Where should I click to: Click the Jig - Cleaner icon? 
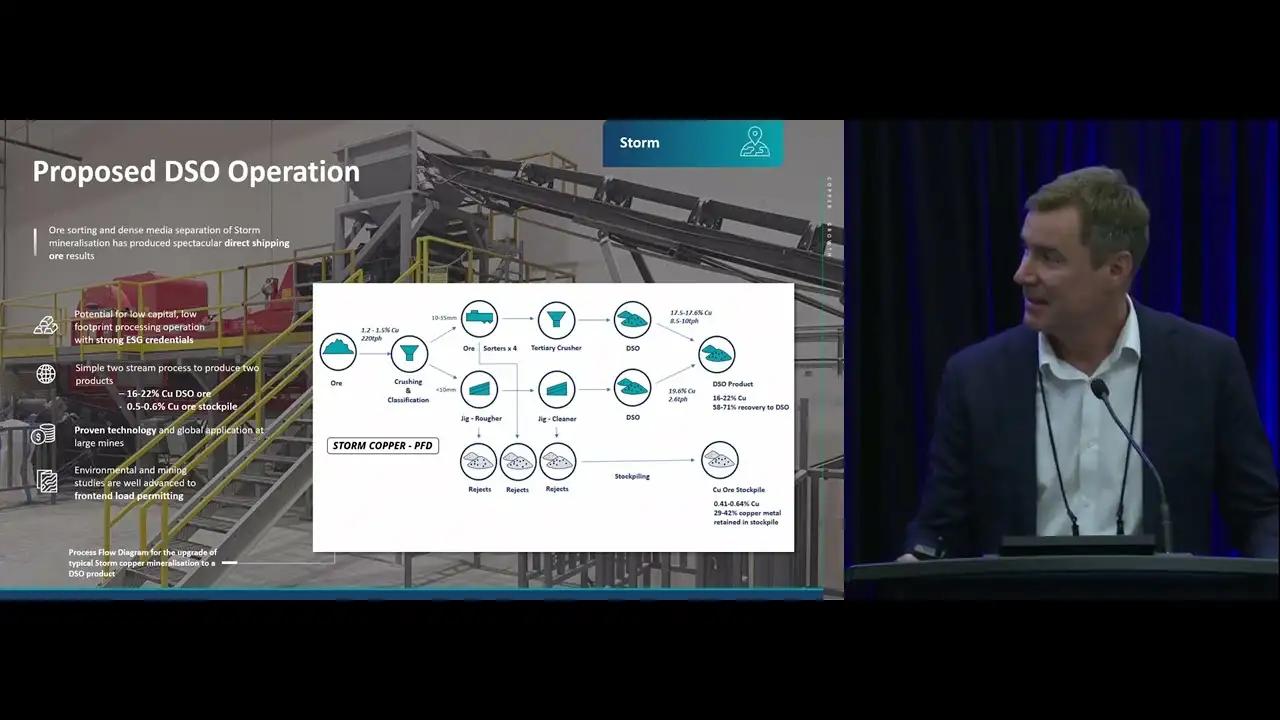[556, 389]
